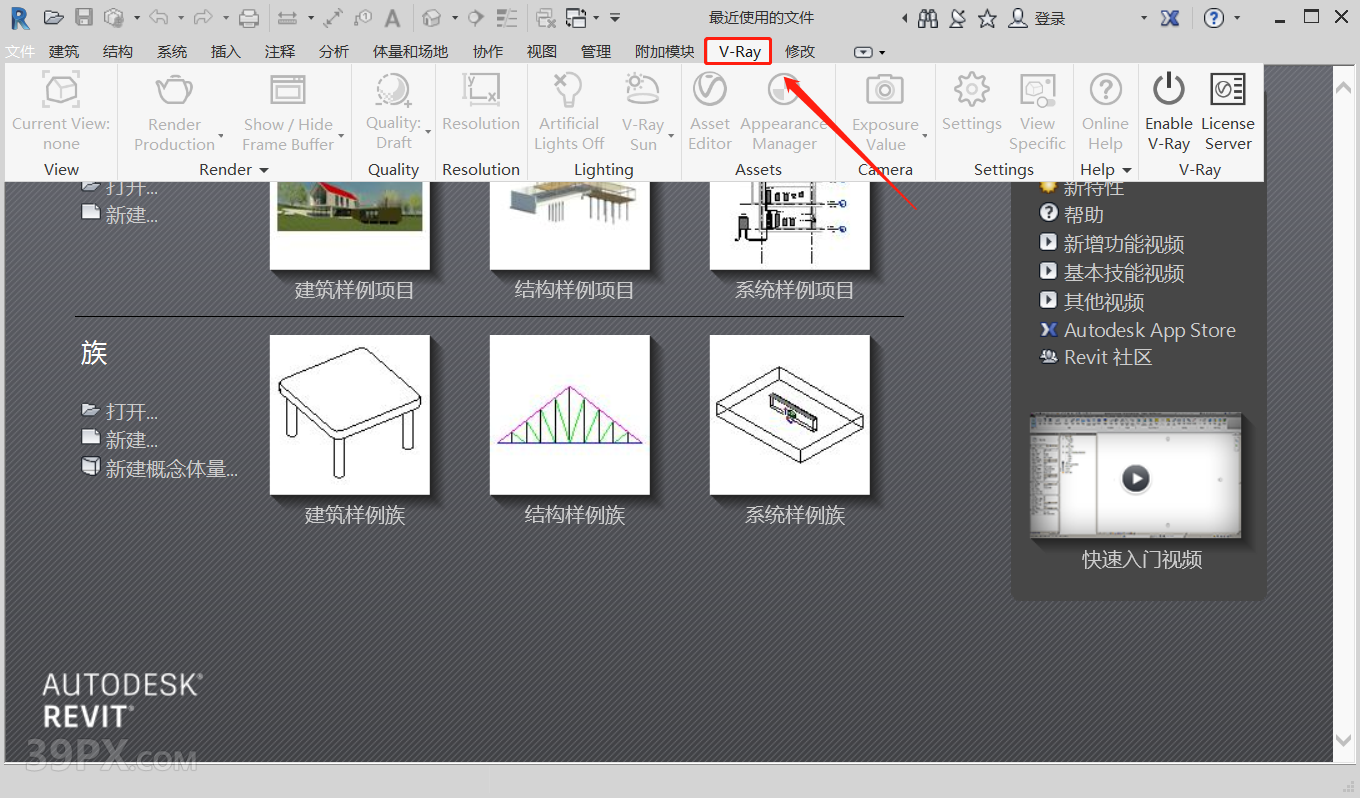Switch to the 修改 ribbon tab
The height and width of the screenshot is (798, 1360).
click(x=800, y=52)
